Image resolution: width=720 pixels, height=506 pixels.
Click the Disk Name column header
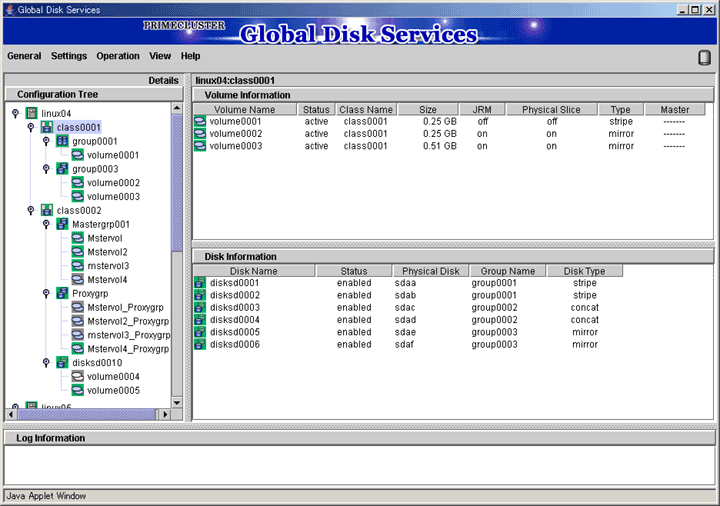(x=254, y=271)
